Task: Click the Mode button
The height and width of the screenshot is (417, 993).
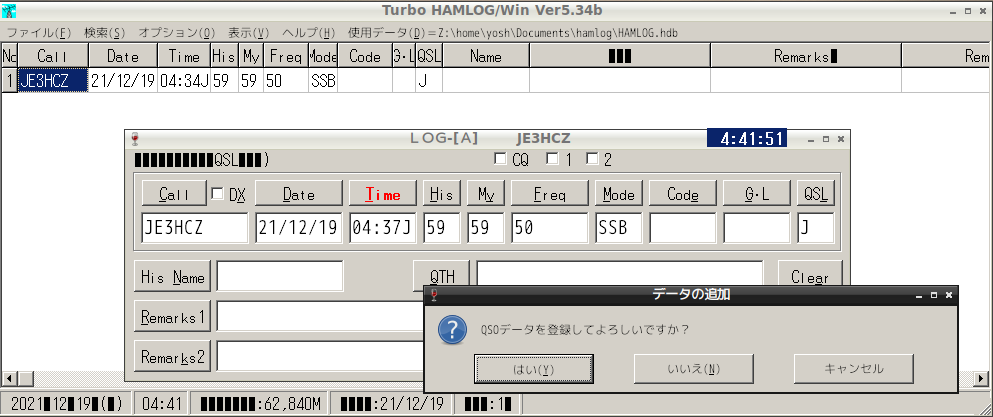Action: coord(619,193)
